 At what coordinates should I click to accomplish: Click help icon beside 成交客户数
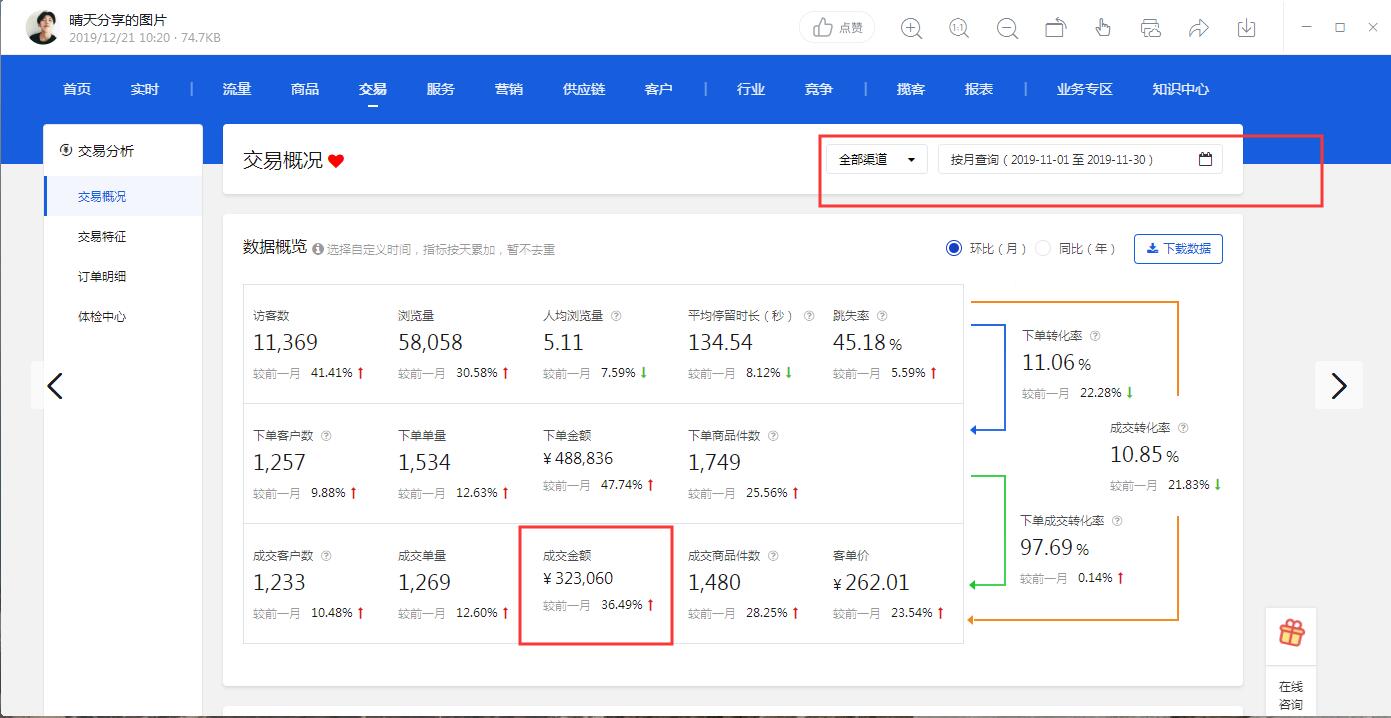[327, 555]
